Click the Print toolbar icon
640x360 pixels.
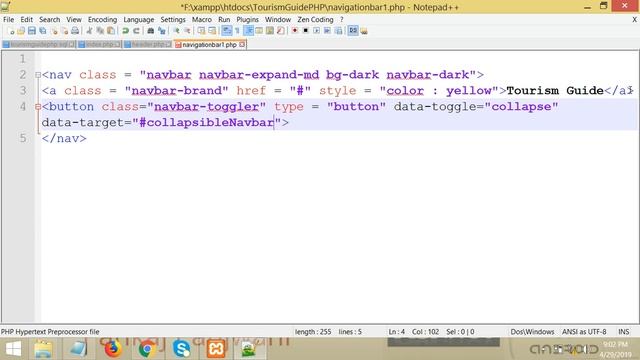(75, 31)
